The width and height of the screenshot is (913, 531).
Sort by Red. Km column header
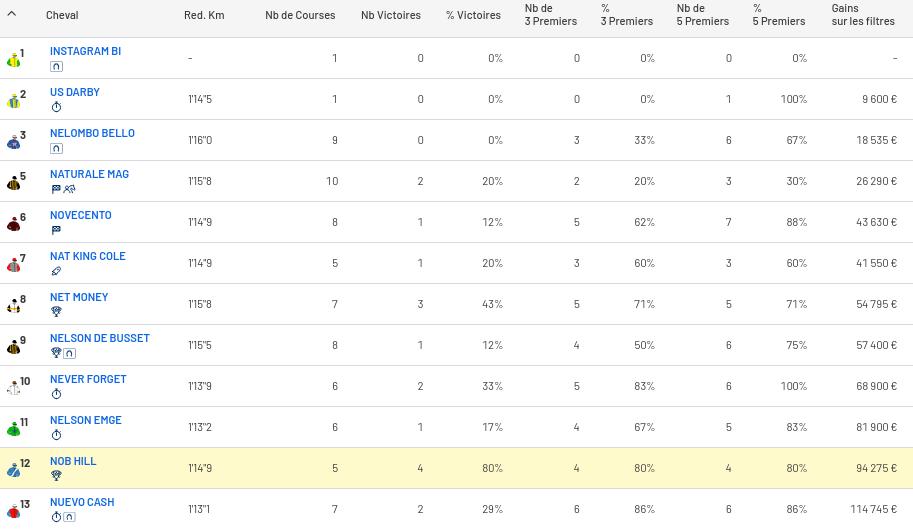click(204, 15)
